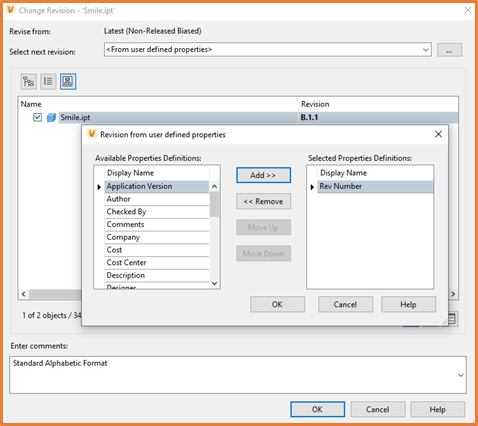Open Help in the properties dialog
The height and width of the screenshot is (426, 478).
408,304
